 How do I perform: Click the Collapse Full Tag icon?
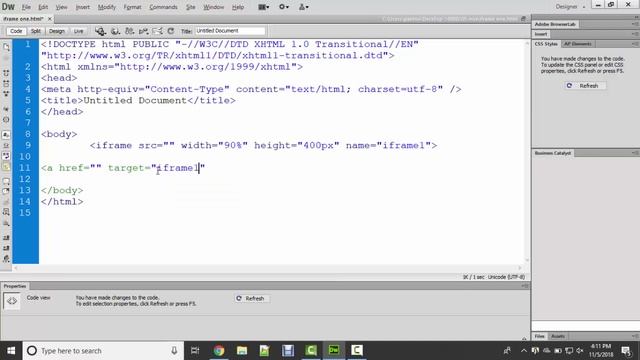[x=6, y=73]
